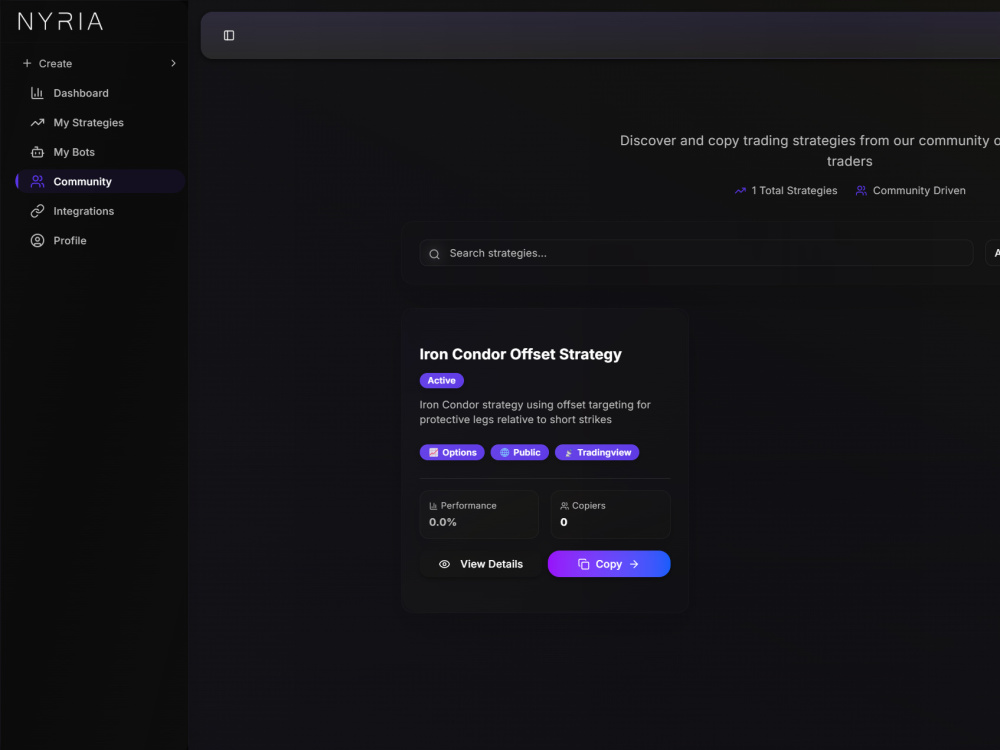Click the plus icon beside Create

(x=27, y=63)
